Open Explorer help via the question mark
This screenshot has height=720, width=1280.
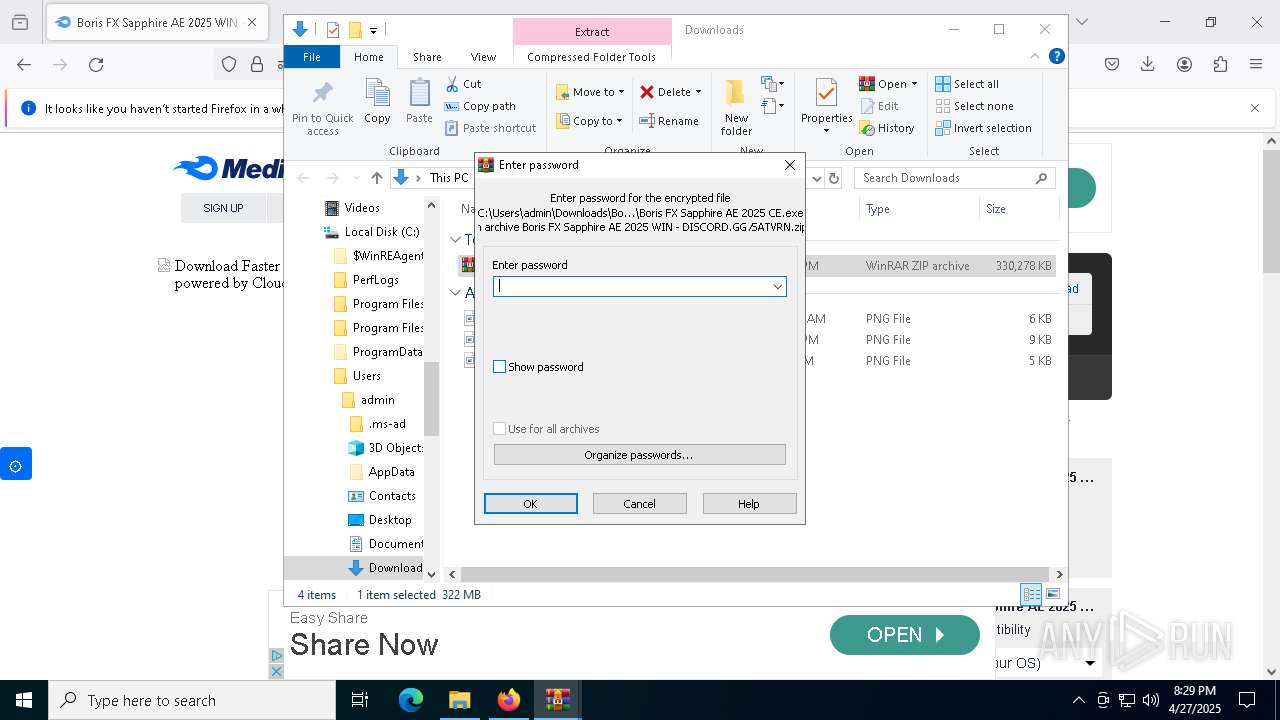1056,57
